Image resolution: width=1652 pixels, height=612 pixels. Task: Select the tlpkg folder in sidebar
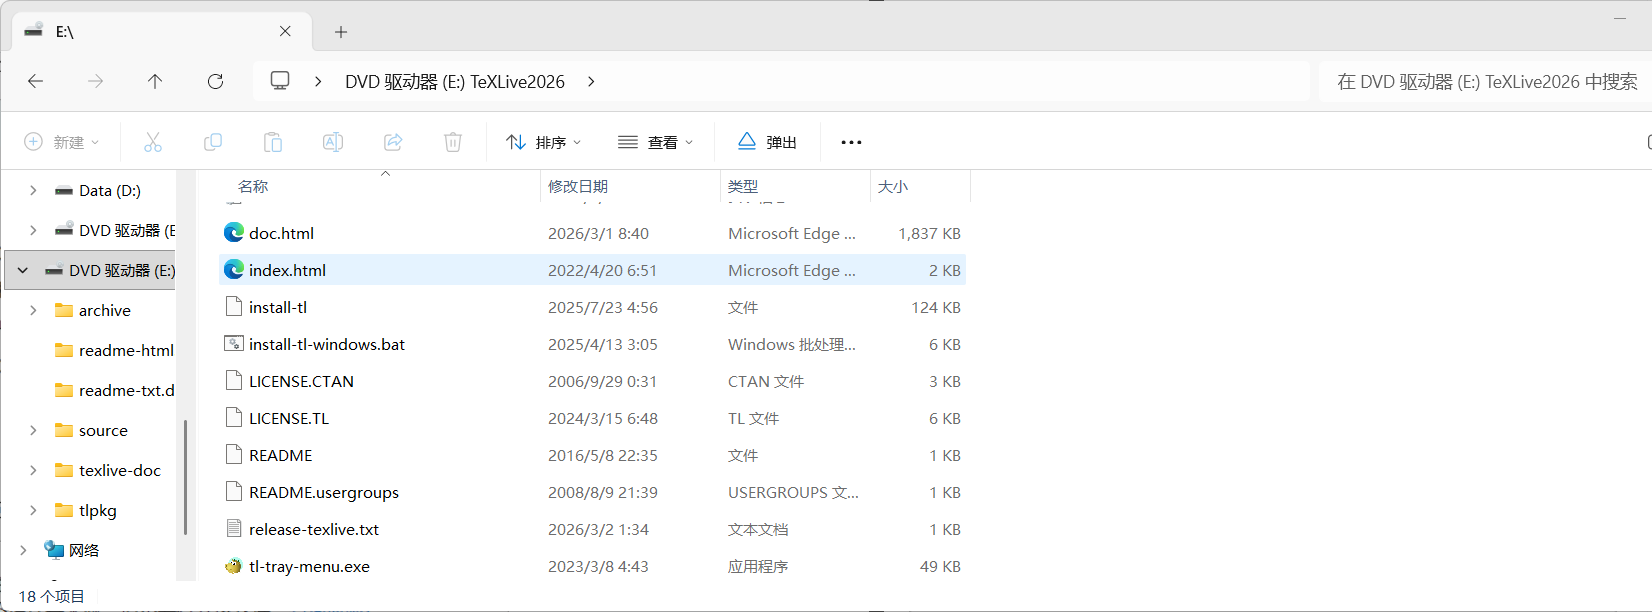click(98, 510)
